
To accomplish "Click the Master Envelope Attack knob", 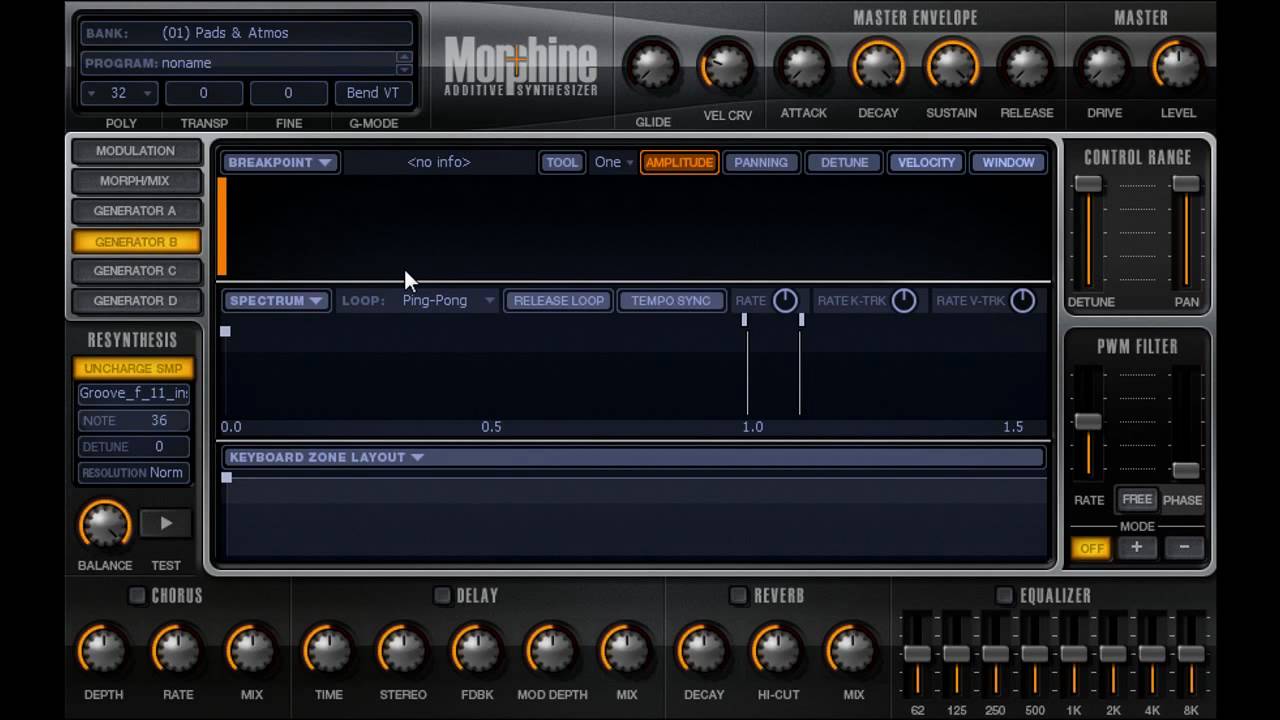I will click(803, 67).
